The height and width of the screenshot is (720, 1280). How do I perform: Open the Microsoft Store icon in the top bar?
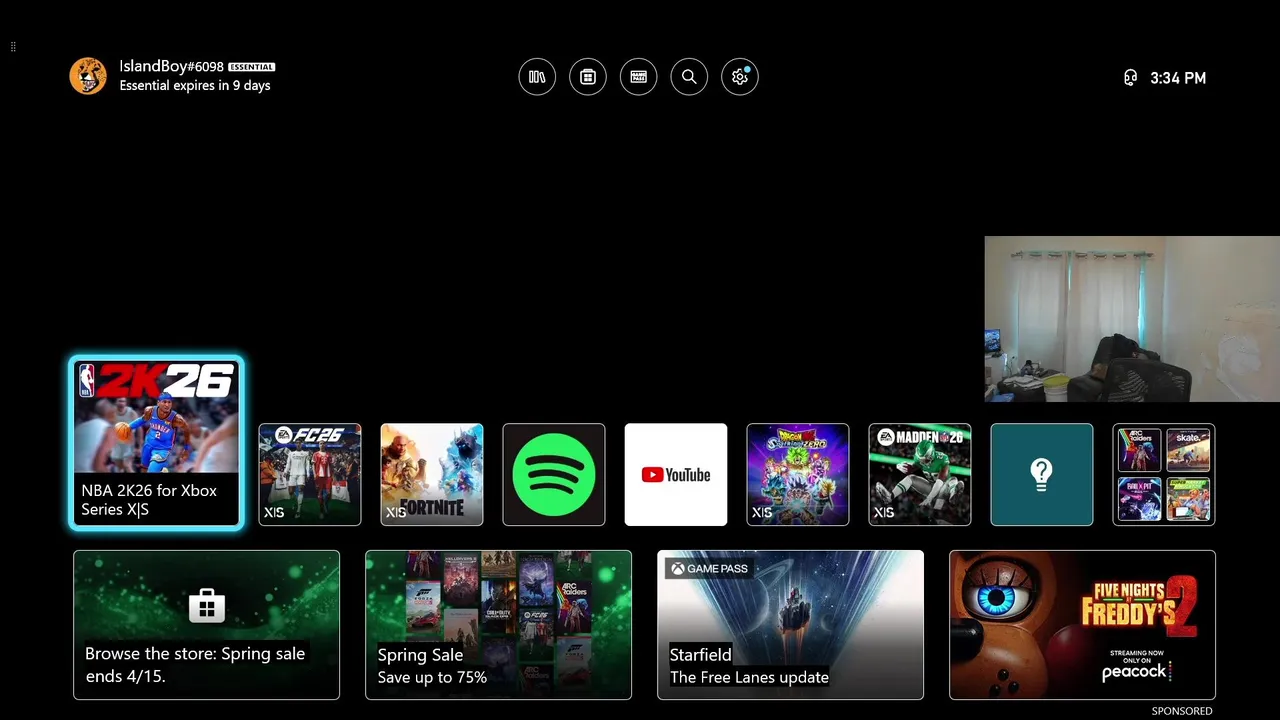[x=588, y=77]
